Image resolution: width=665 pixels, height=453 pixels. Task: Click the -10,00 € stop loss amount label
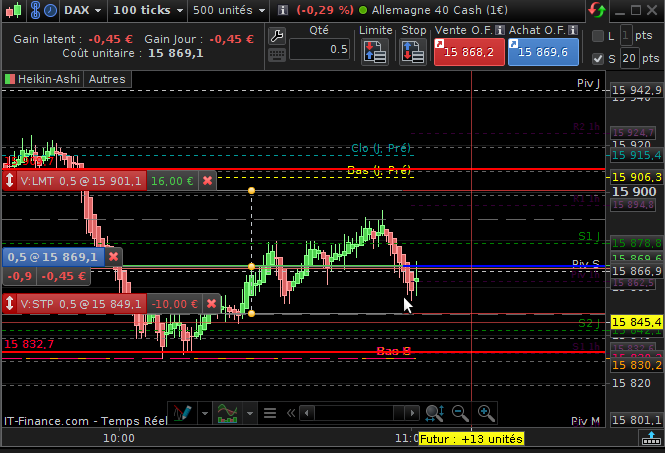coord(174,304)
